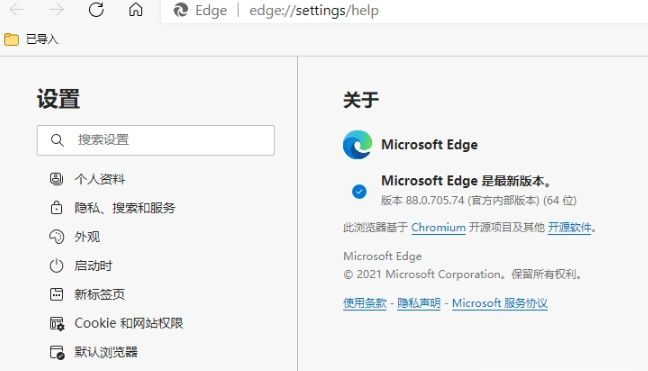Image resolution: width=648 pixels, height=371 pixels.
Task: Open the 使用条款 link
Action: coord(364,303)
